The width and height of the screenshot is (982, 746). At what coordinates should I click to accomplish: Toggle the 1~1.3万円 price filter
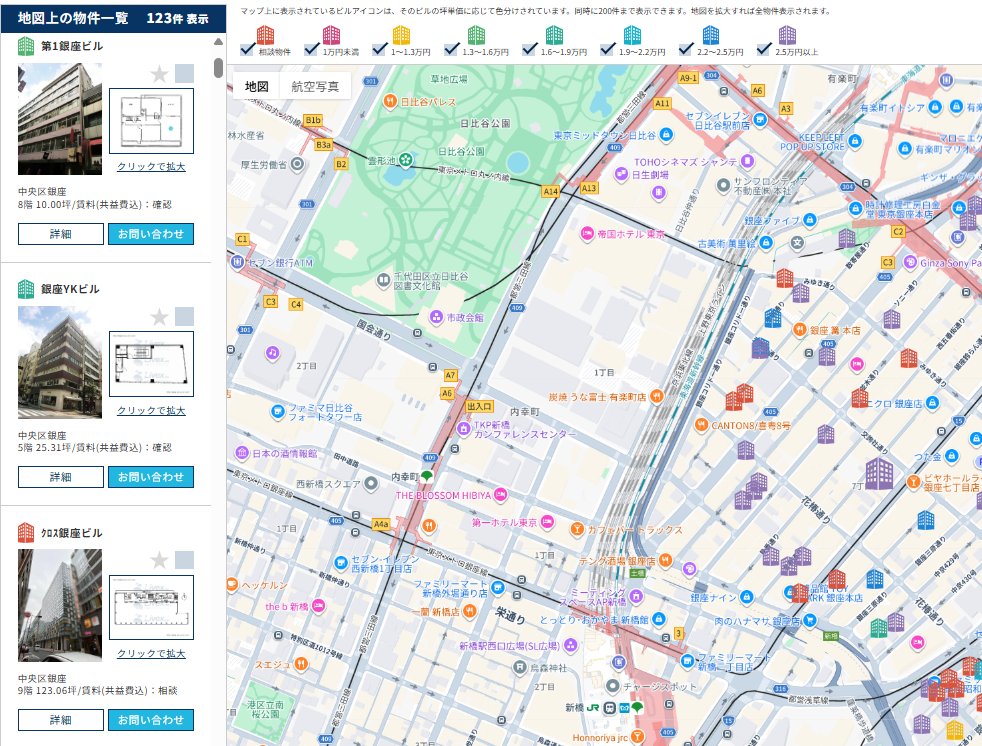pyautogui.click(x=380, y=49)
